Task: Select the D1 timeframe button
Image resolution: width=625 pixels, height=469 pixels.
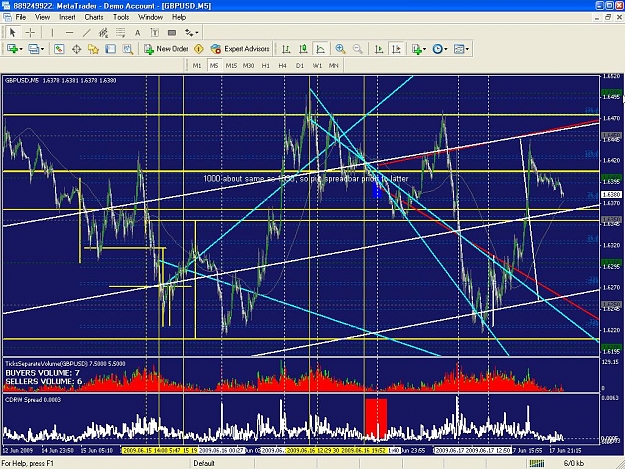Action: pos(300,66)
